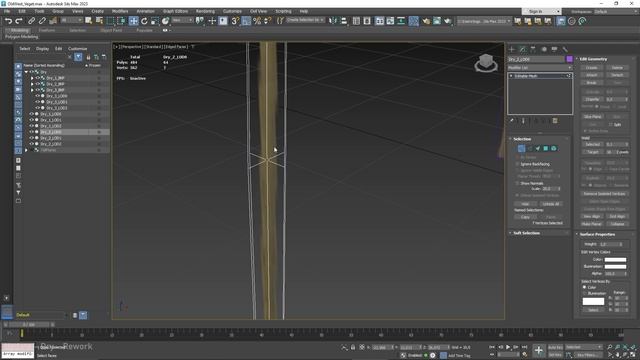640x360 pixels.
Task: Click the Redo arrow icon
Action: coord(19,21)
